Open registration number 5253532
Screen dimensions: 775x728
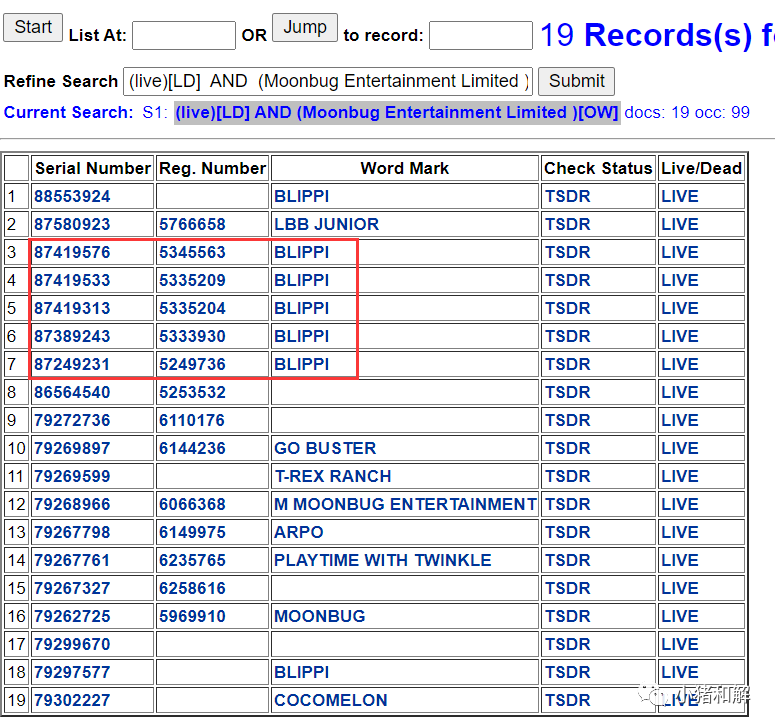click(x=192, y=392)
